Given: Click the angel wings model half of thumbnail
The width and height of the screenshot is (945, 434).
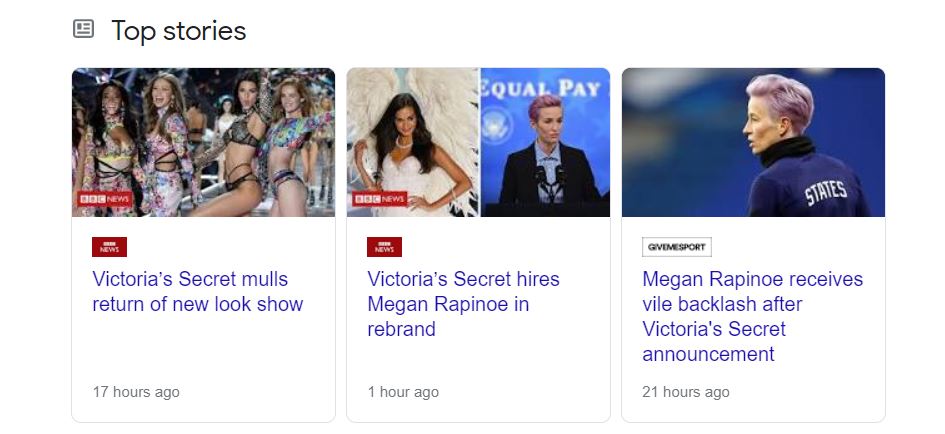Looking at the screenshot, I should [413, 142].
